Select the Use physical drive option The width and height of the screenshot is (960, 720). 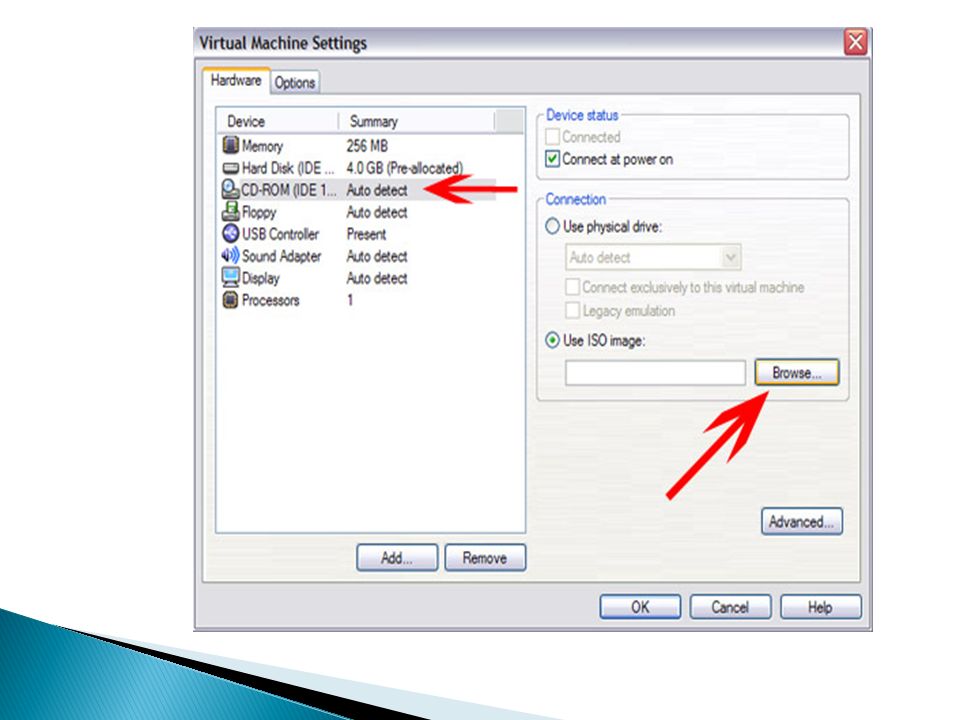(552, 227)
